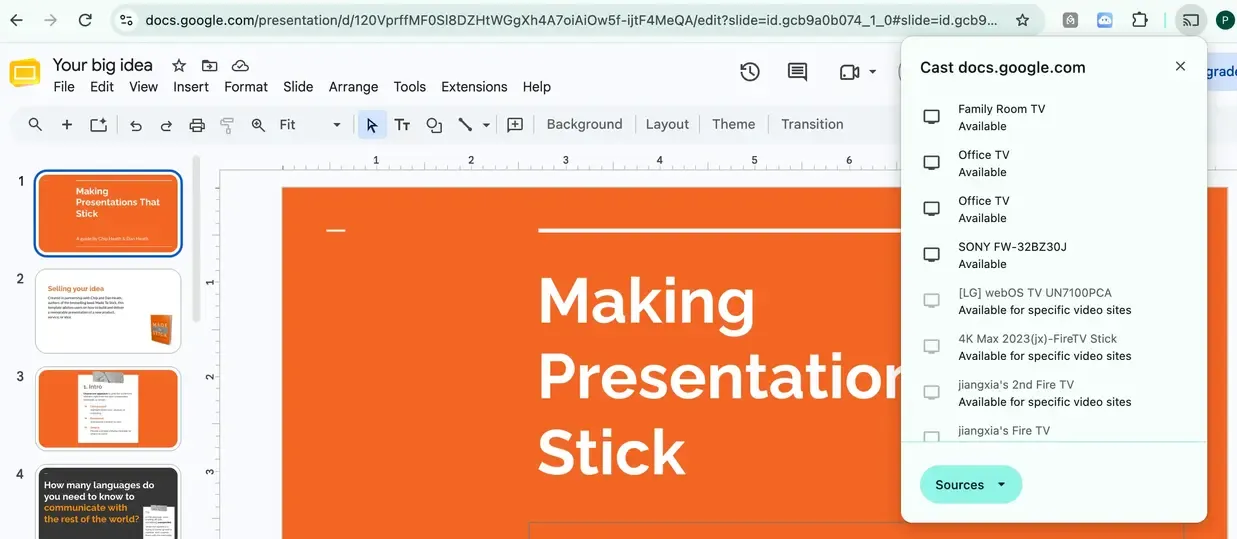
Task: Expand the line tool dropdown arrow
Action: click(x=487, y=125)
